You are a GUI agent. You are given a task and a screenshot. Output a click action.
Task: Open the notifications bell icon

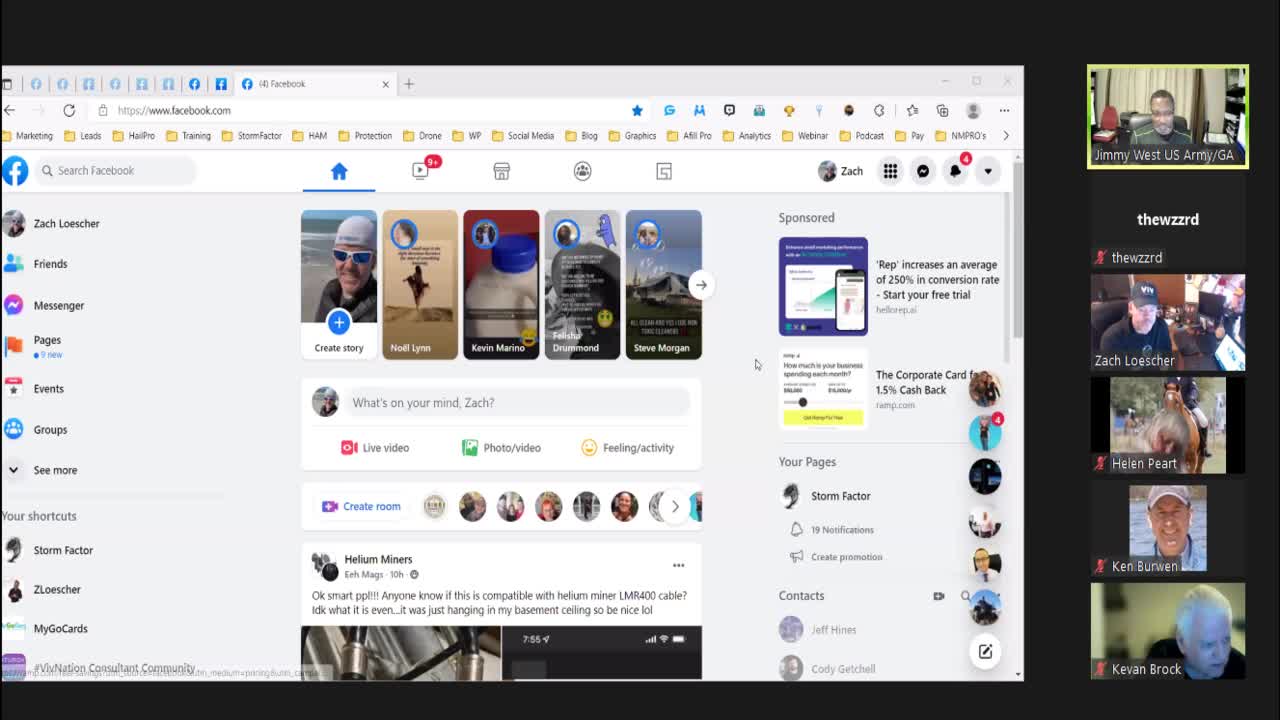tap(955, 171)
